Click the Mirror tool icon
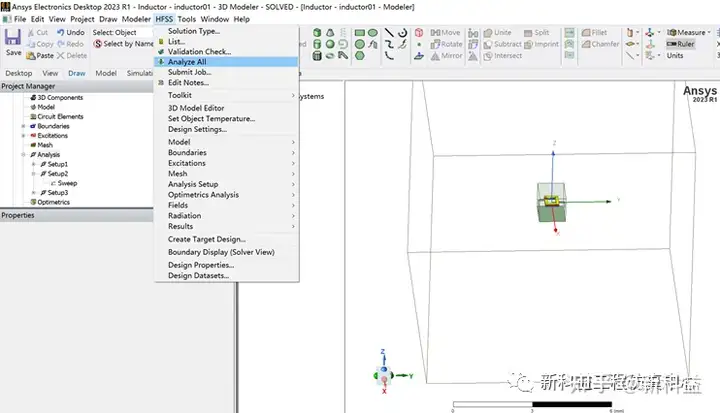The image size is (720, 413). [x=435, y=56]
